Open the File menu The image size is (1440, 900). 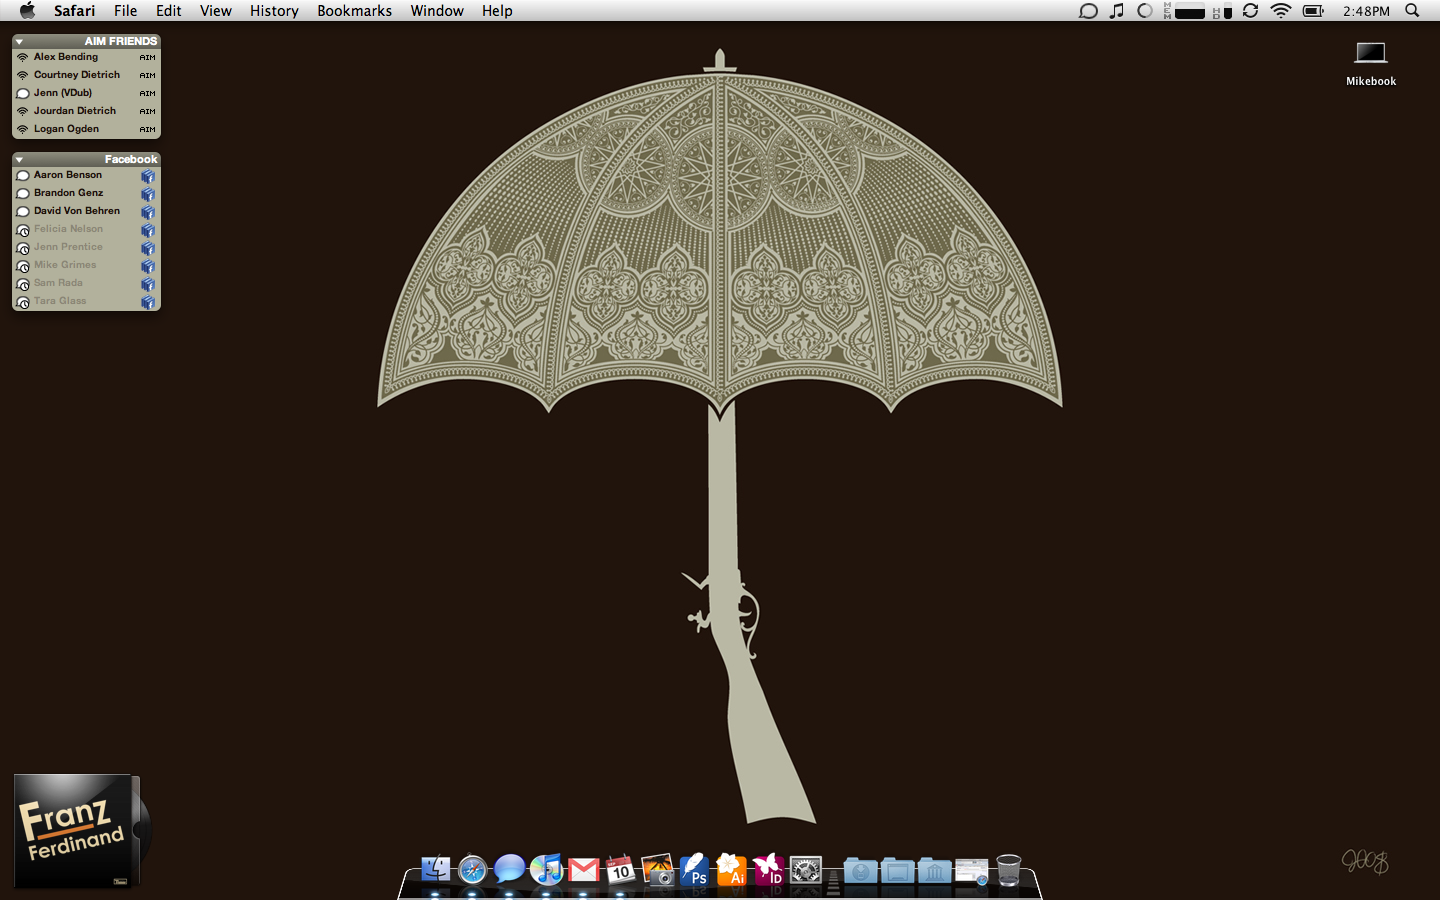[126, 11]
